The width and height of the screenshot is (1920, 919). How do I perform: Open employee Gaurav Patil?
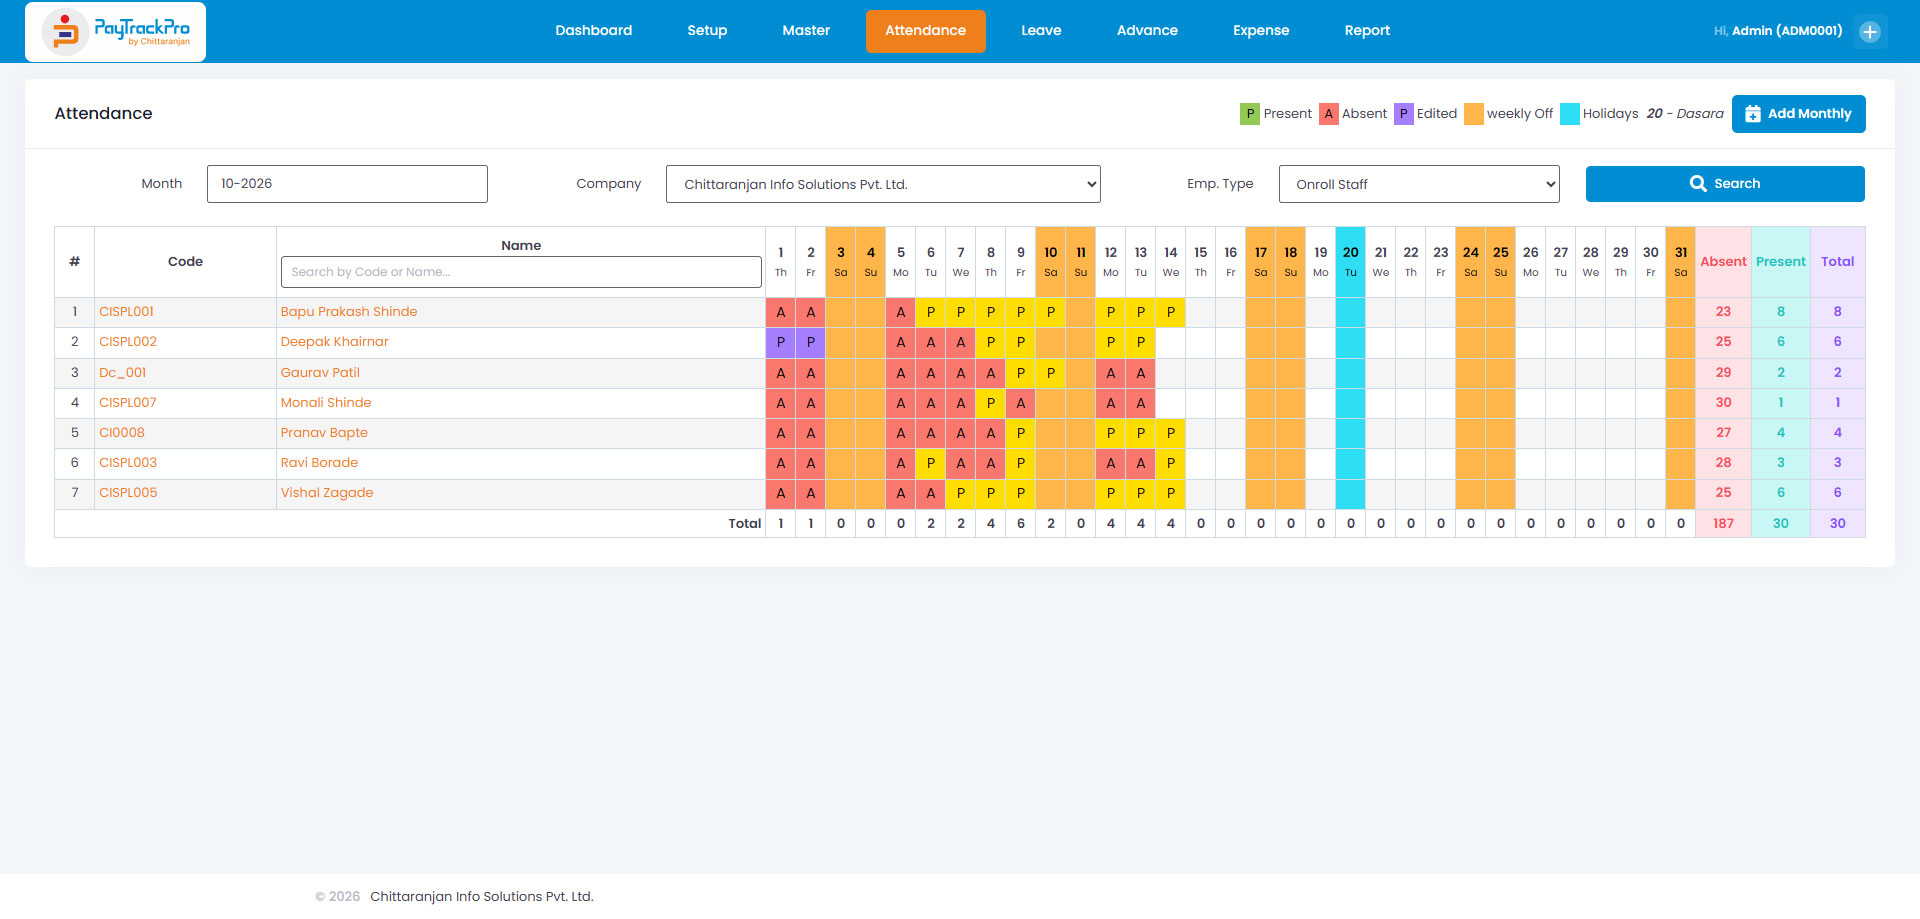pos(320,372)
